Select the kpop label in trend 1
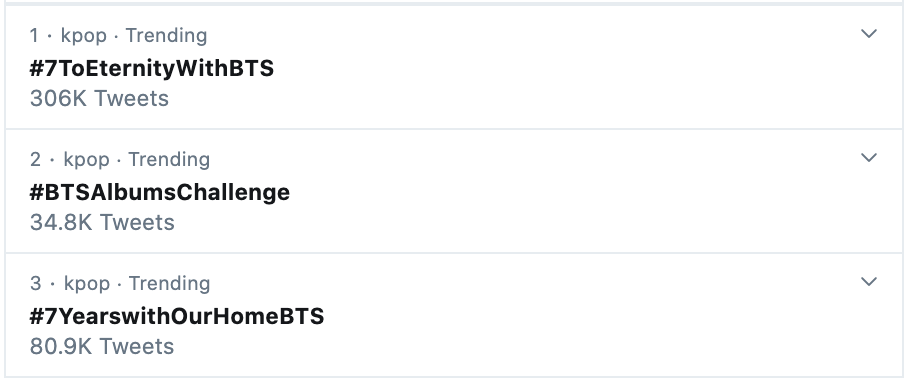The height and width of the screenshot is (378, 904). point(84,36)
